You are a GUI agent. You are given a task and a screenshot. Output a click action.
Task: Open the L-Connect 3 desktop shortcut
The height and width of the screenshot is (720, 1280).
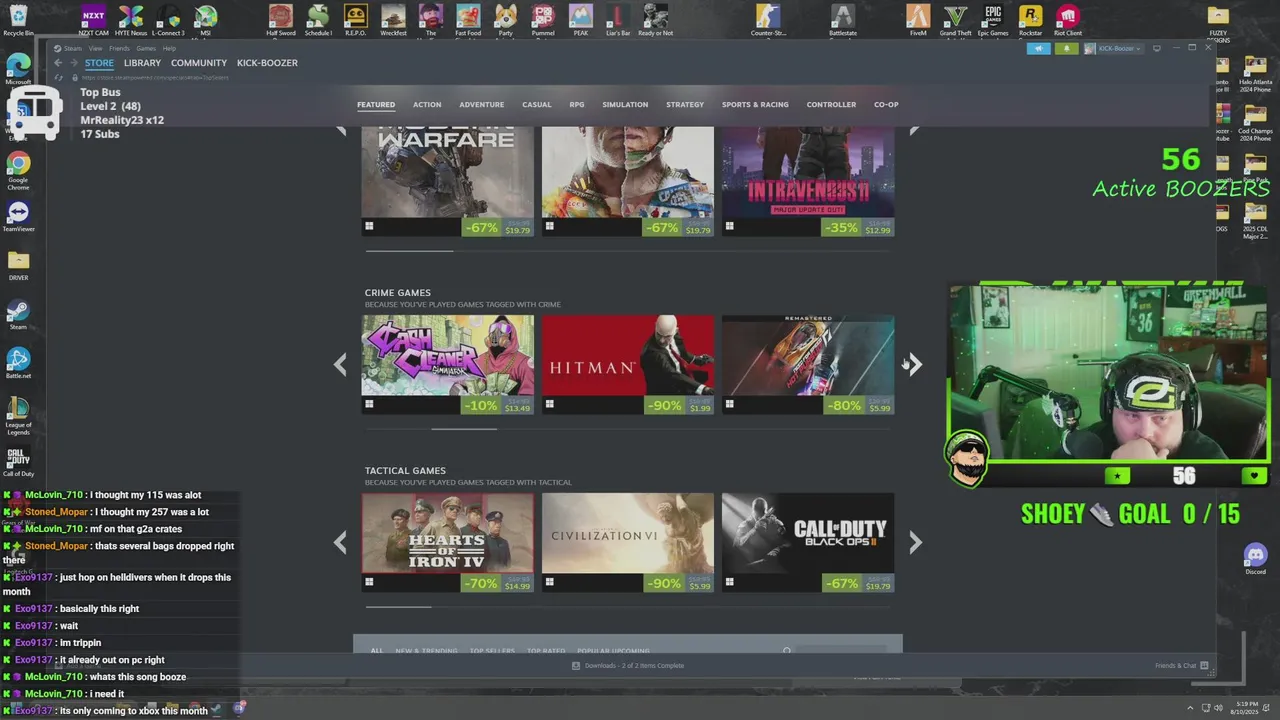pyautogui.click(x=168, y=19)
